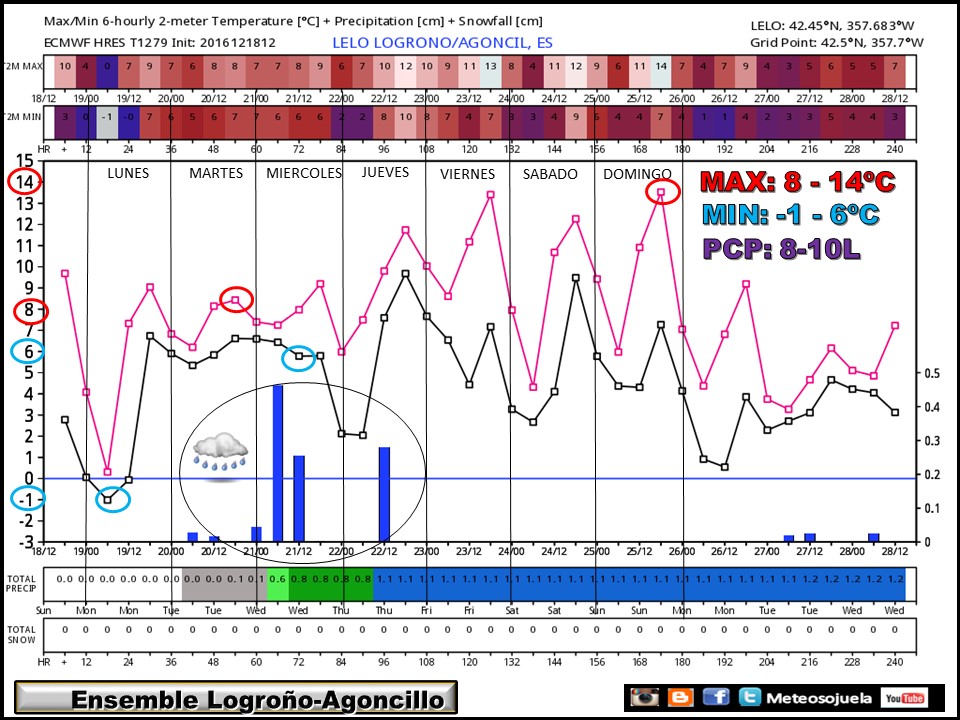960x720 pixels.
Task: Click the Grid Point: 42.5°N text
Action: click(836, 43)
